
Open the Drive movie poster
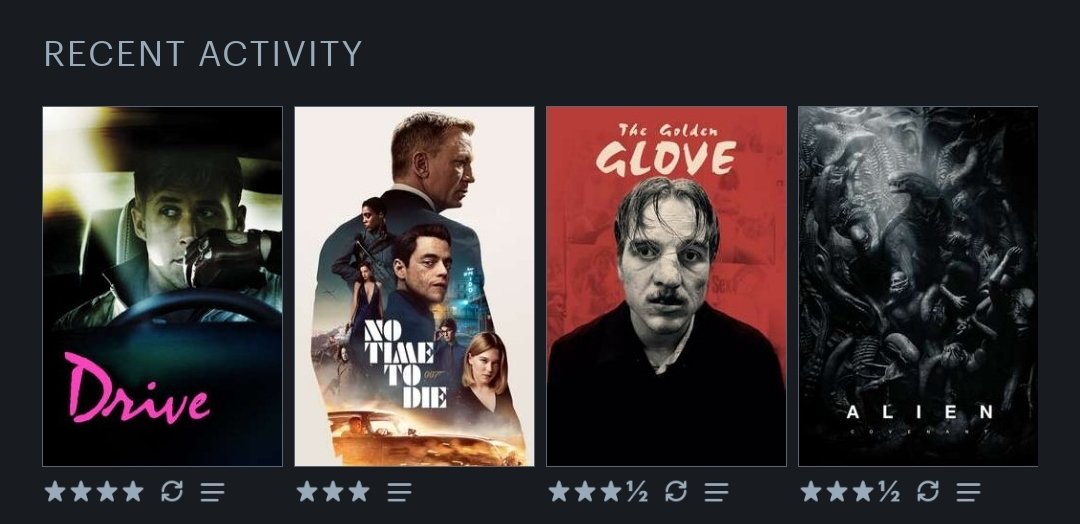(x=163, y=286)
